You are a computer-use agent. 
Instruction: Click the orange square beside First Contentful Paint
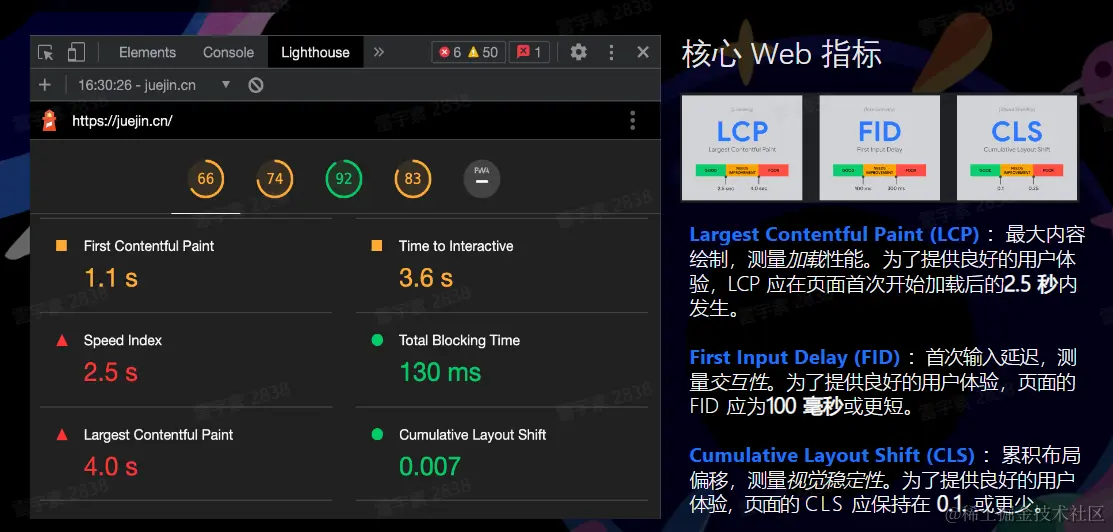coord(62,246)
